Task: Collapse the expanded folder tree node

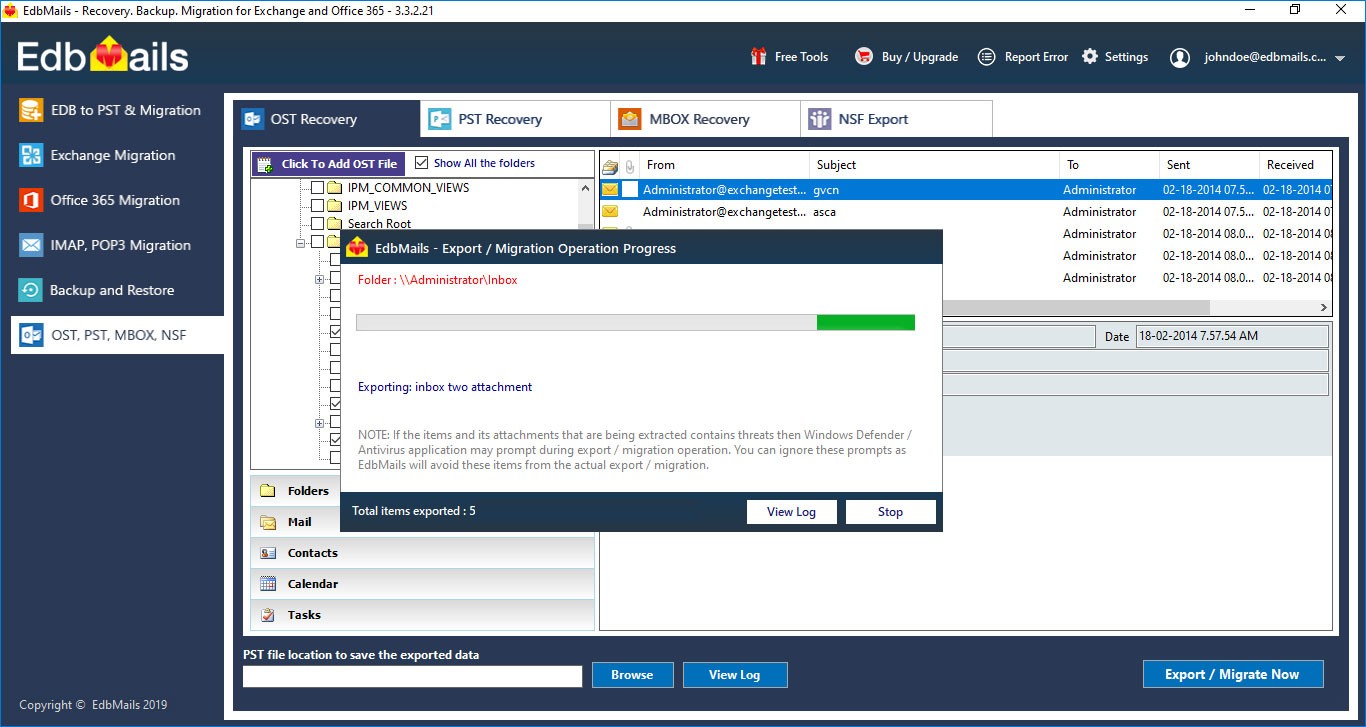Action: (x=300, y=242)
